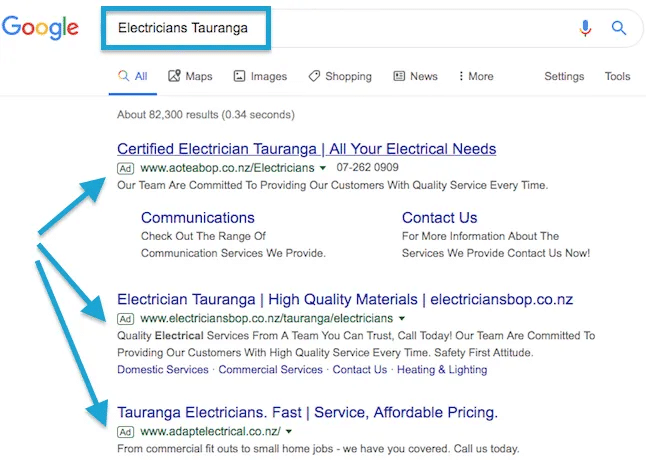Switch to the Images tab

(260, 76)
